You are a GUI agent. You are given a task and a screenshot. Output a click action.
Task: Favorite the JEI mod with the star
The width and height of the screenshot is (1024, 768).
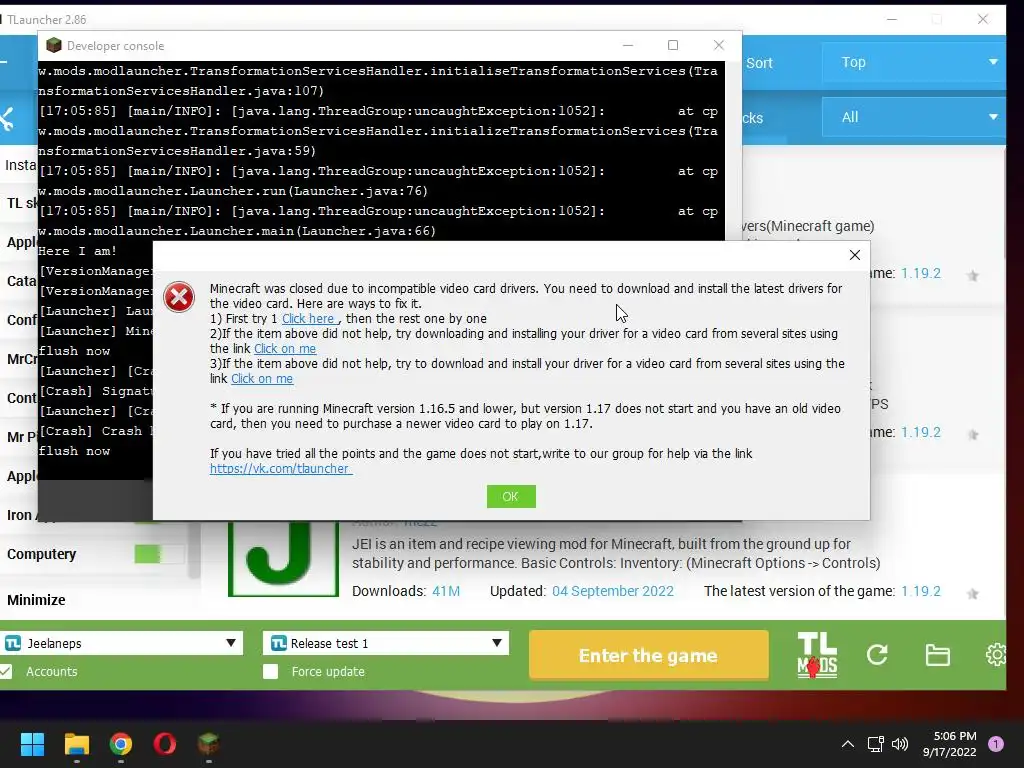tap(972, 593)
